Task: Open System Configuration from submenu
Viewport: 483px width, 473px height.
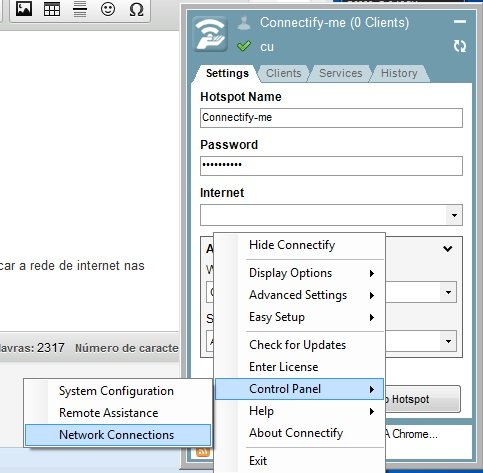Action: point(118,391)
